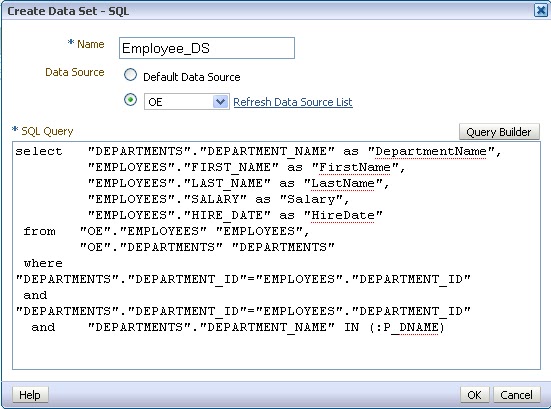Click the 'where' keyword in query
551x409 pixels.
pos(43,264)
